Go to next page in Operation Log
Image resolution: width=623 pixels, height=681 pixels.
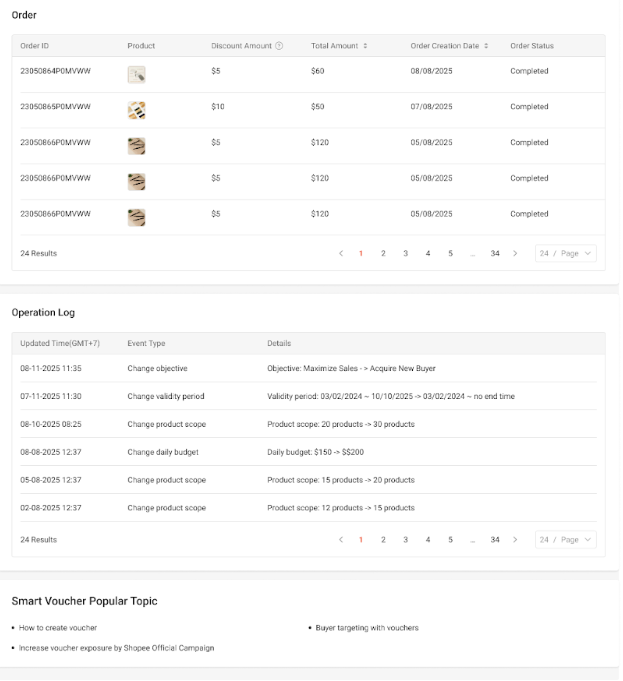coord(515,539)
